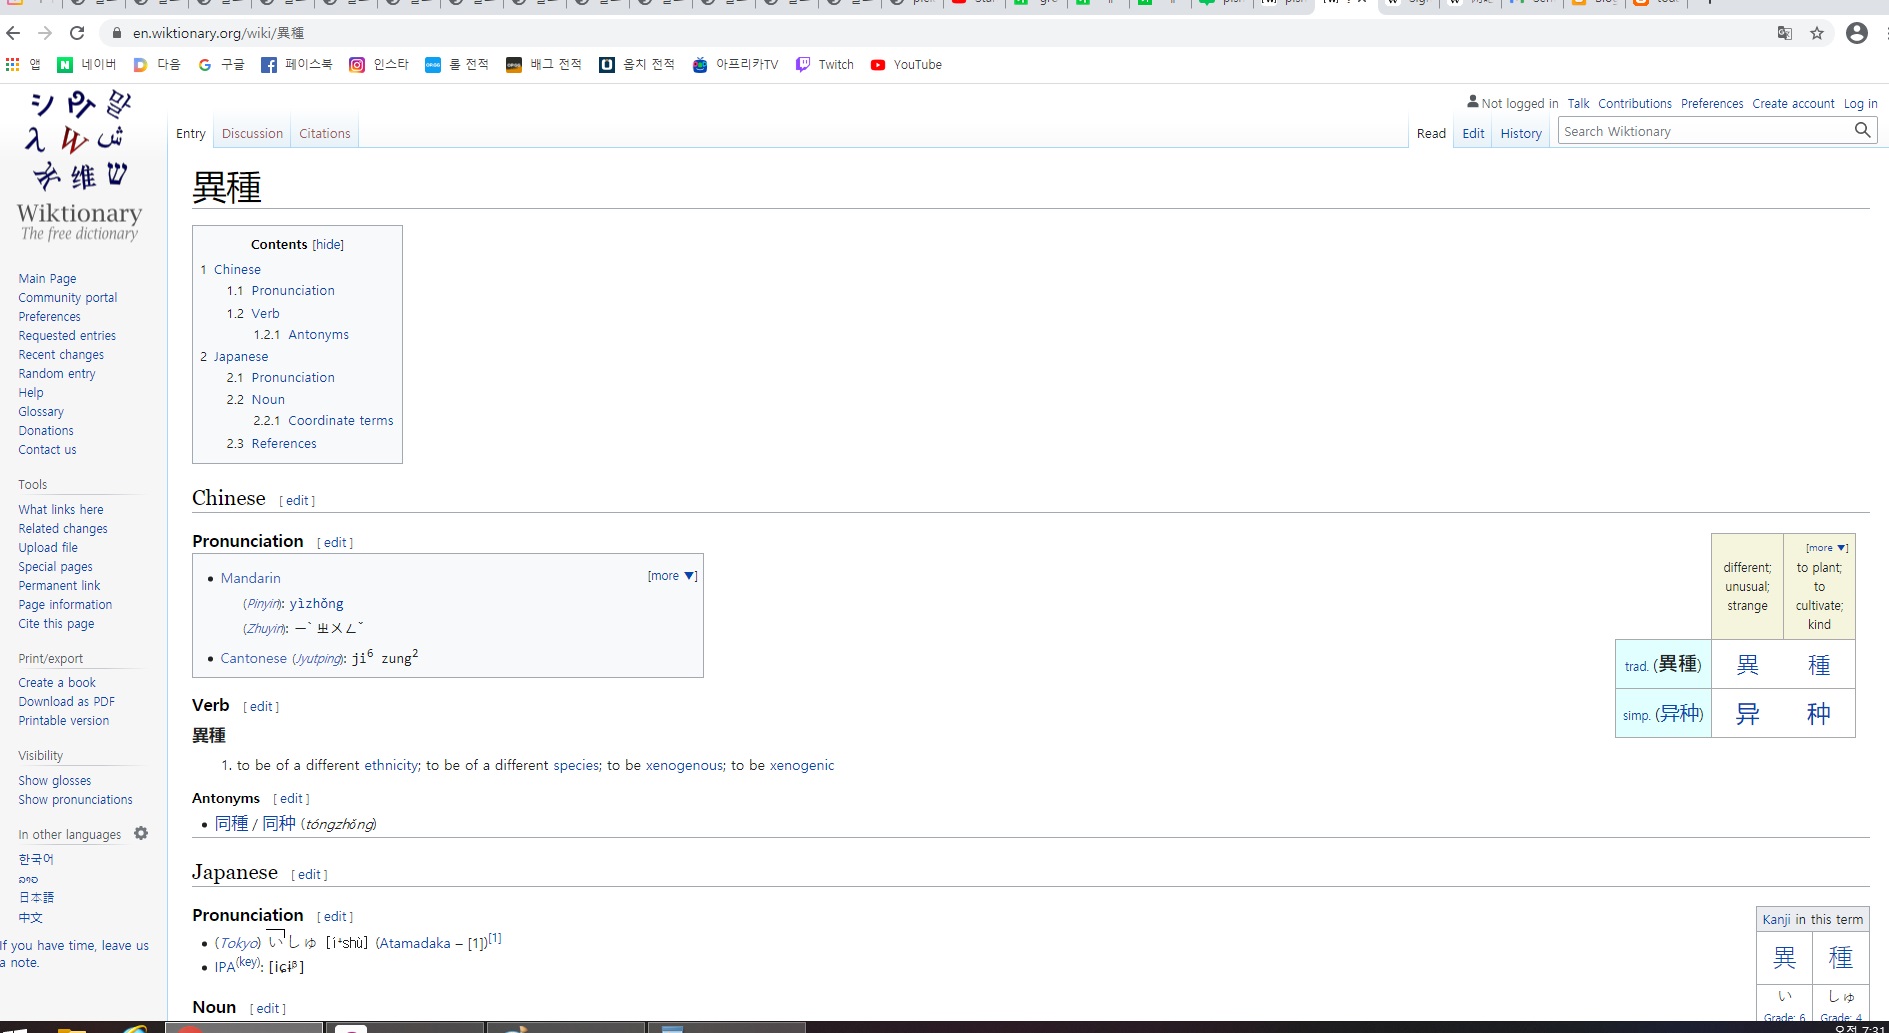
Task: Open the Edit tab
Action: coord(1473,133)
